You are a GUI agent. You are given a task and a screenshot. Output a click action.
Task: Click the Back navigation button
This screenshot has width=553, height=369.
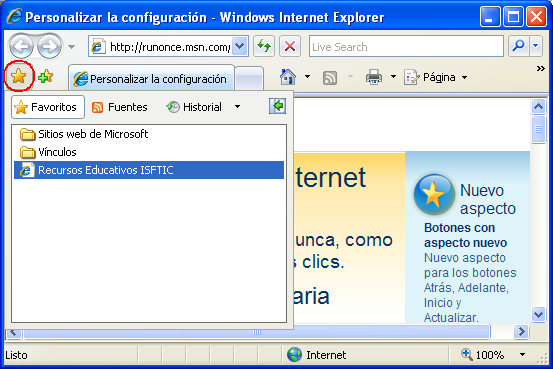[21, 46]
